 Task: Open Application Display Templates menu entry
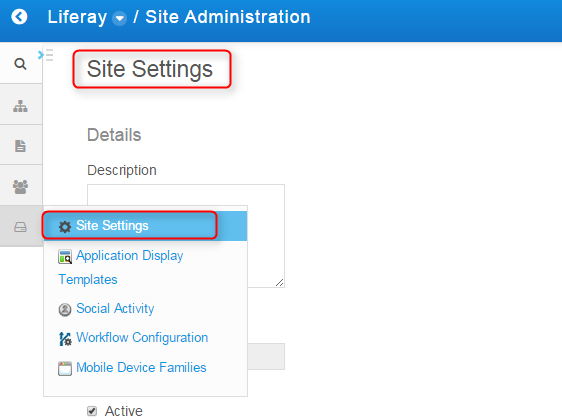(121, 267)
